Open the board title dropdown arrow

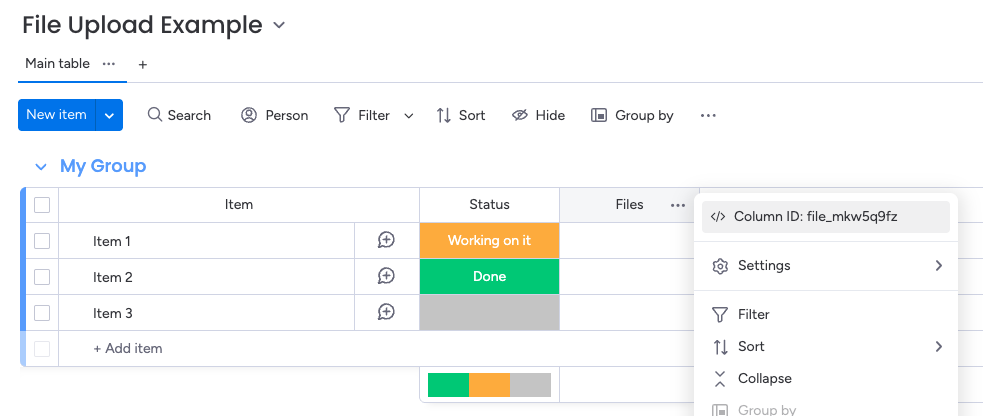tap(279, 25)
